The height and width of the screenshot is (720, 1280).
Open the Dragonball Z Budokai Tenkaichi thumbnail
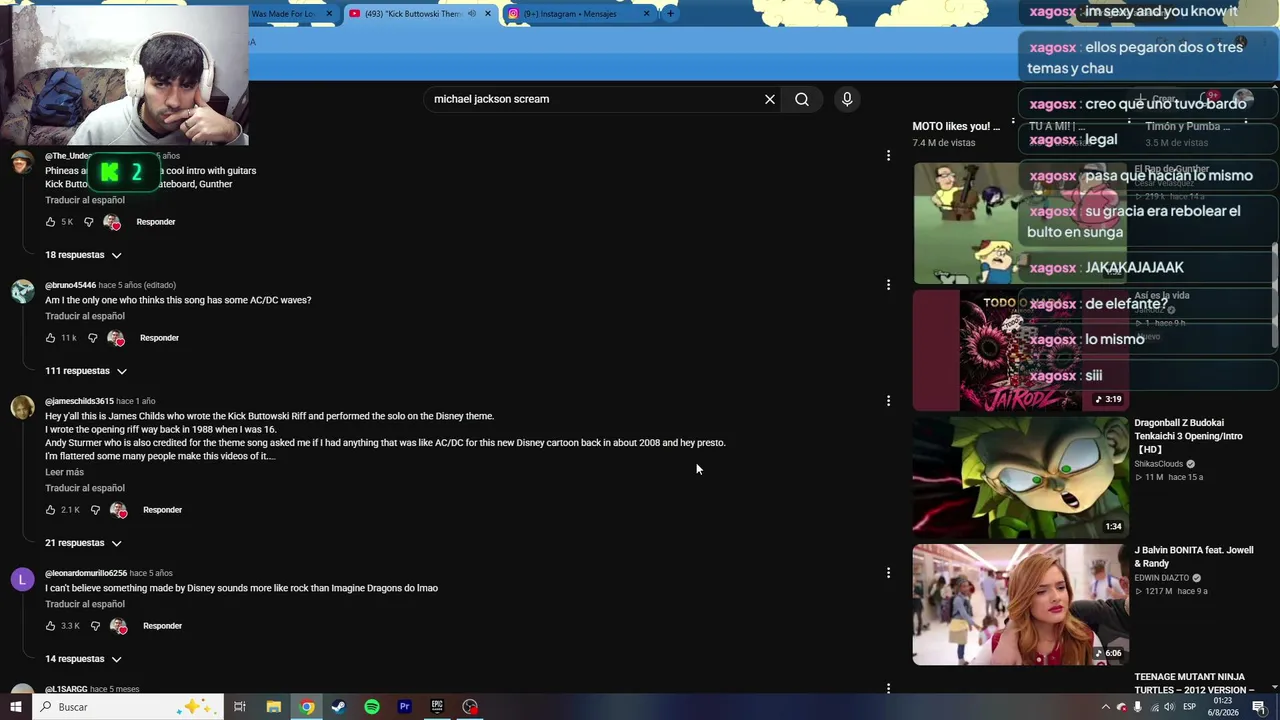click(x=1020, y=477)
